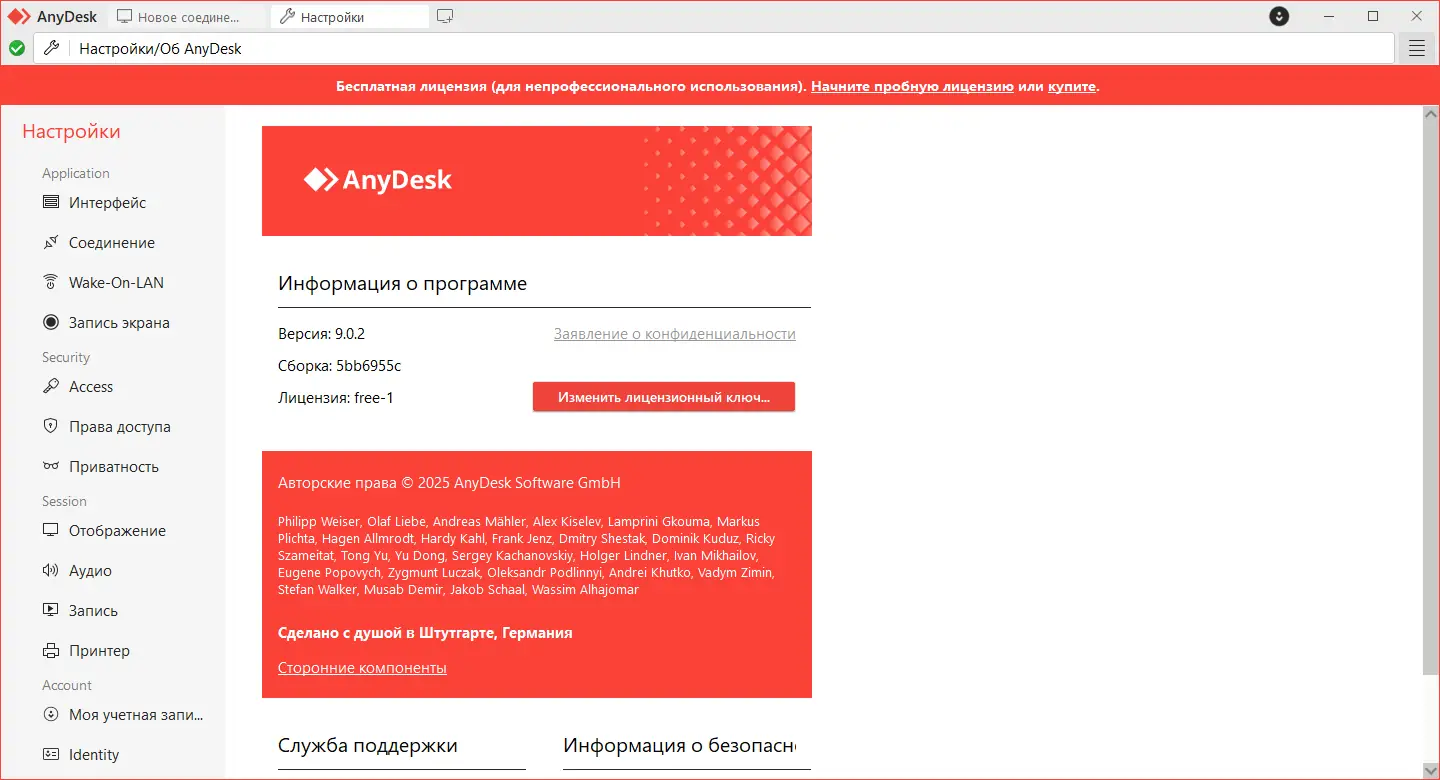Switch to the Новое соединение tab
Image resolution: width=1440 pixels, height=780 pixels.
(187, 16)
